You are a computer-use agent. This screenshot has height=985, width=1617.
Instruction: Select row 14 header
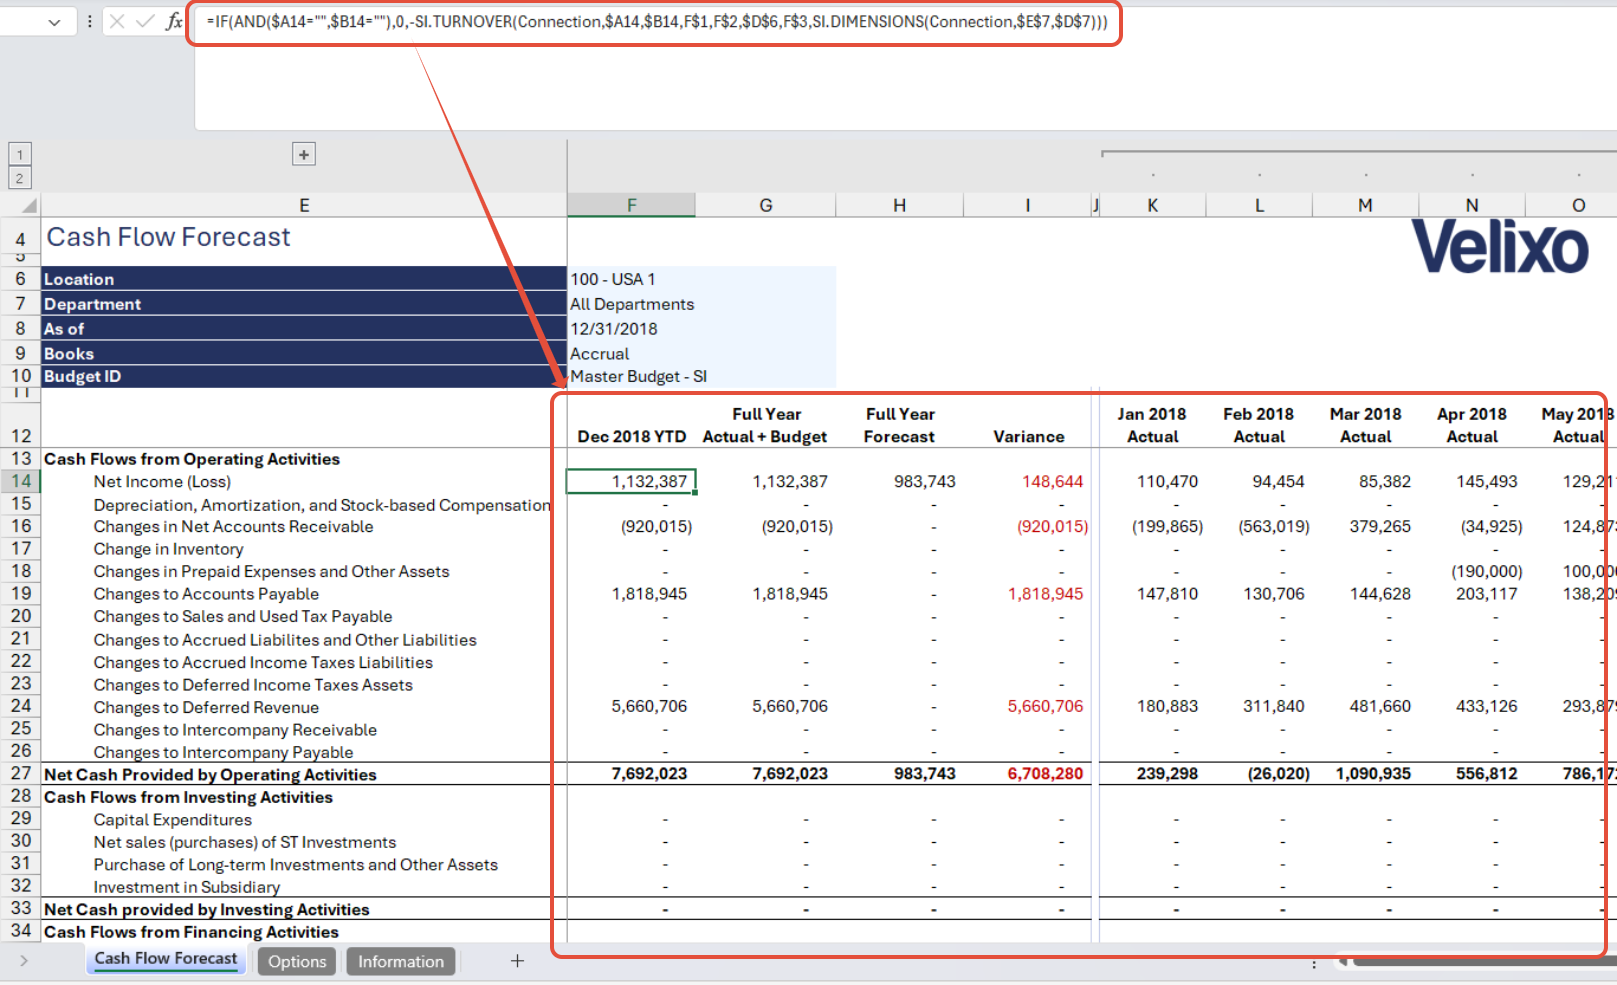21,481
